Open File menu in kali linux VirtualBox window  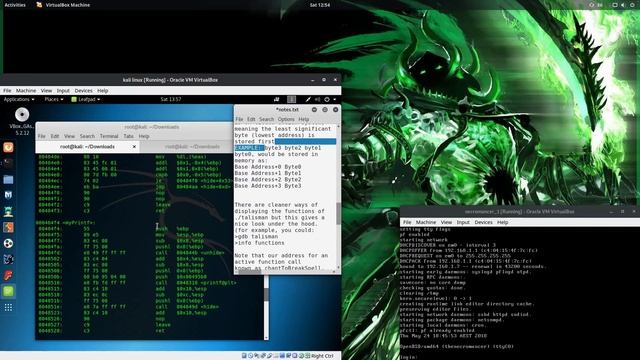[x=7, y=91]
